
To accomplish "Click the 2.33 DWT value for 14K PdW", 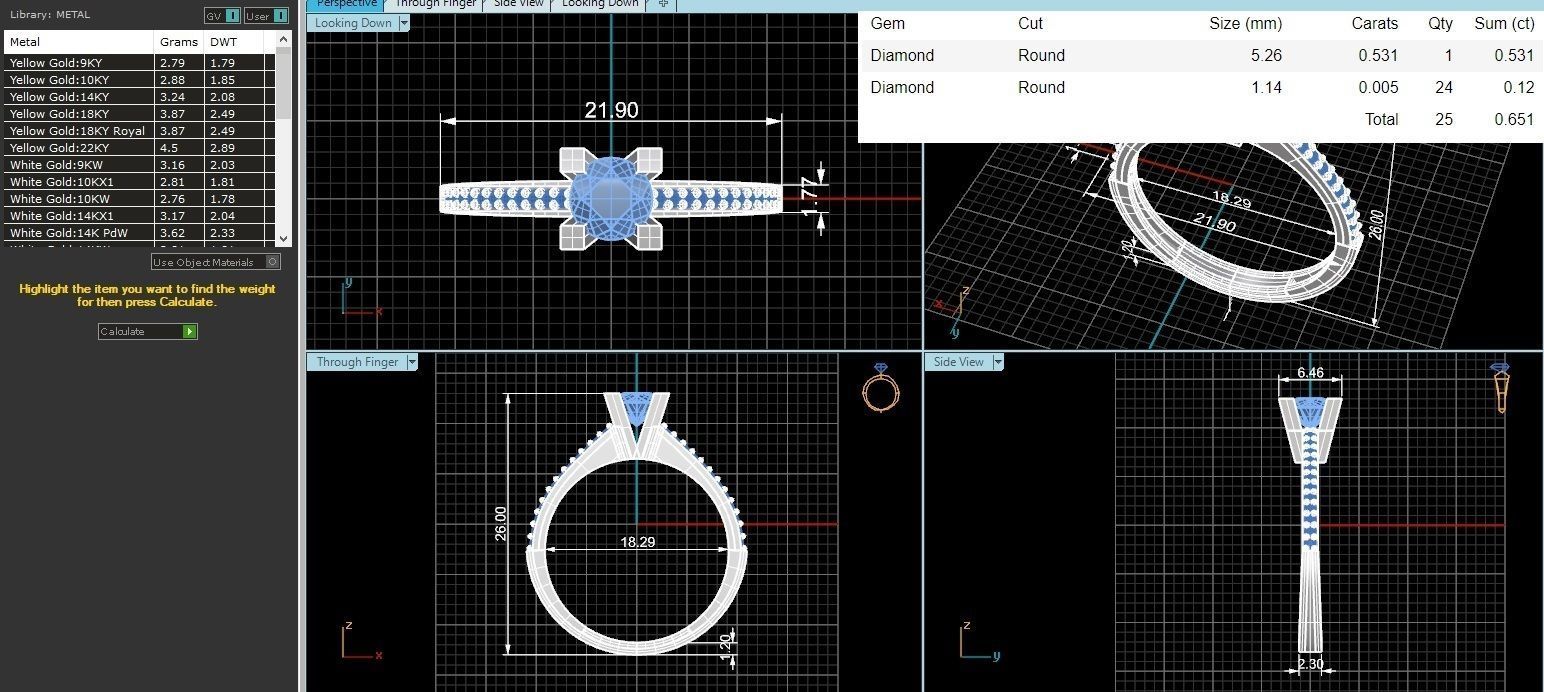I will [222, 233].
